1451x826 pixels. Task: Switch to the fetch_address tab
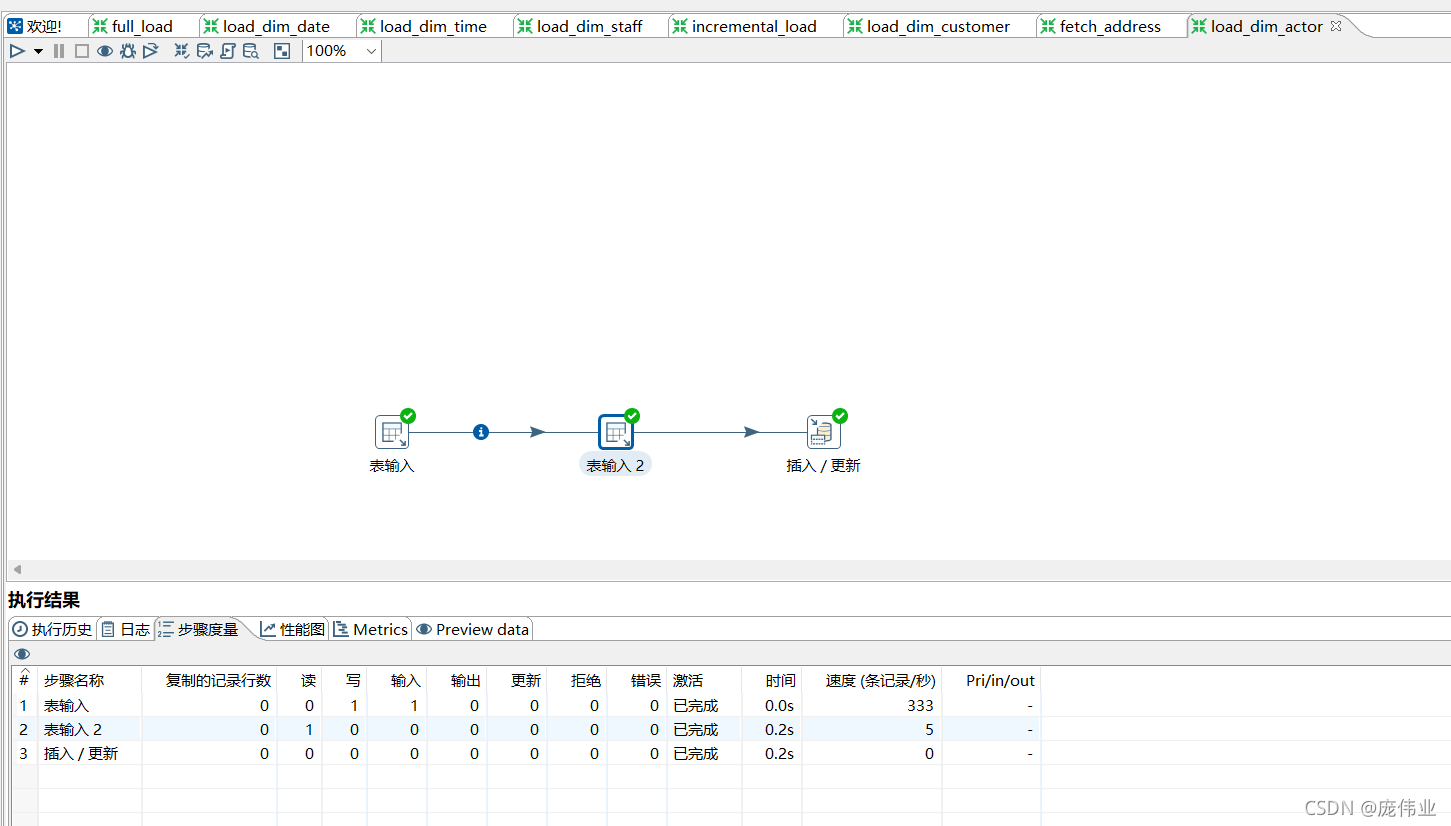(1110, 27)
